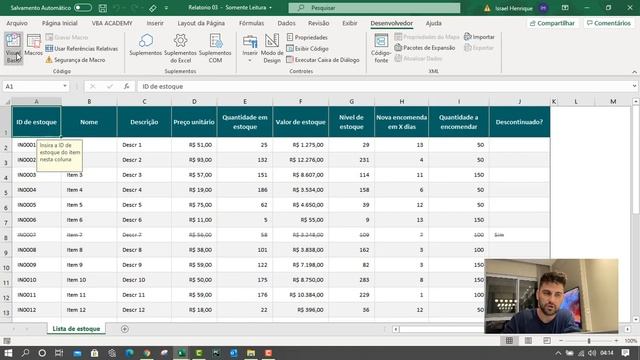Select the Lista de estoque sheet tab
Screen dimensions: 640x360
coord(76,329)
